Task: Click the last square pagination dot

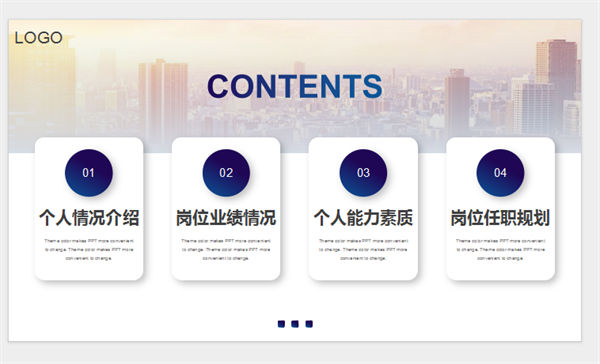Action: pos(309,324)
